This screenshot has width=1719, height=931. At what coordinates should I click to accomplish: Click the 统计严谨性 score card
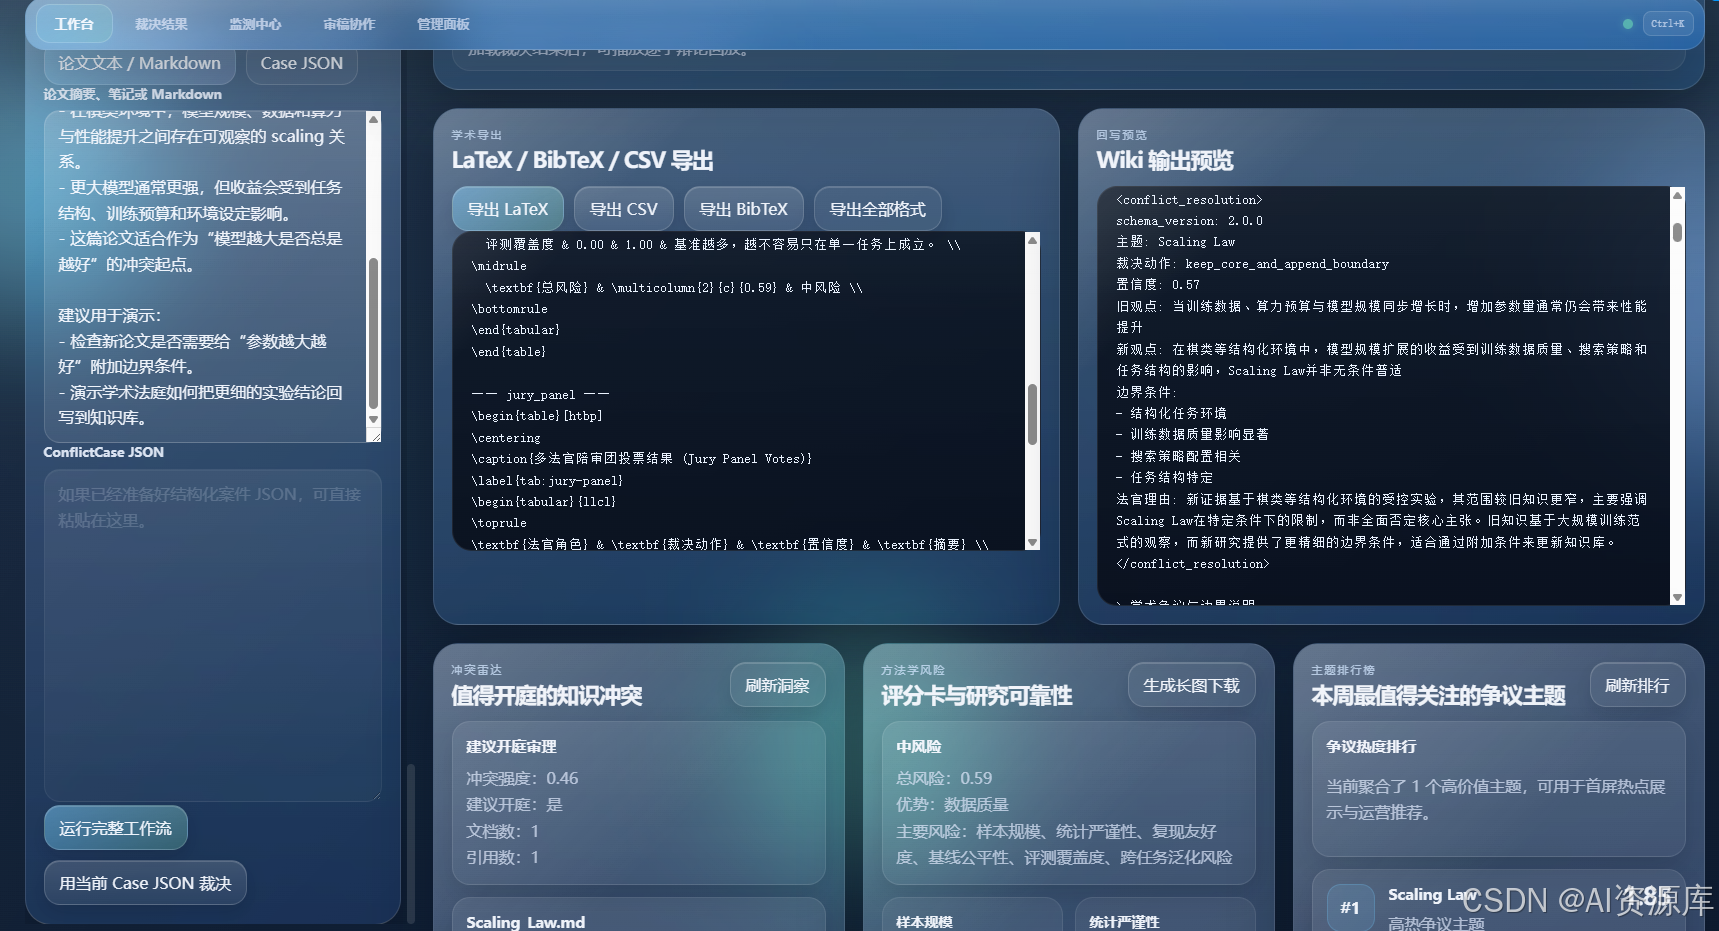(x=1165, y=915)
